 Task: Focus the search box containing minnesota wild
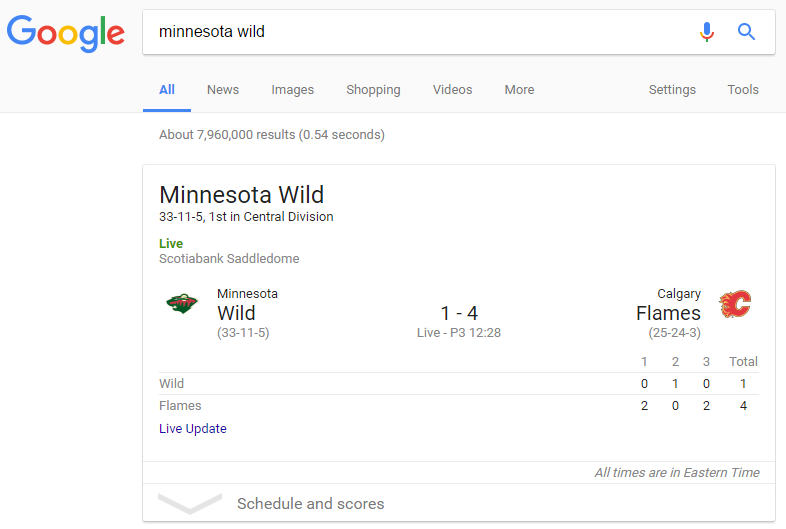(420, 32)
